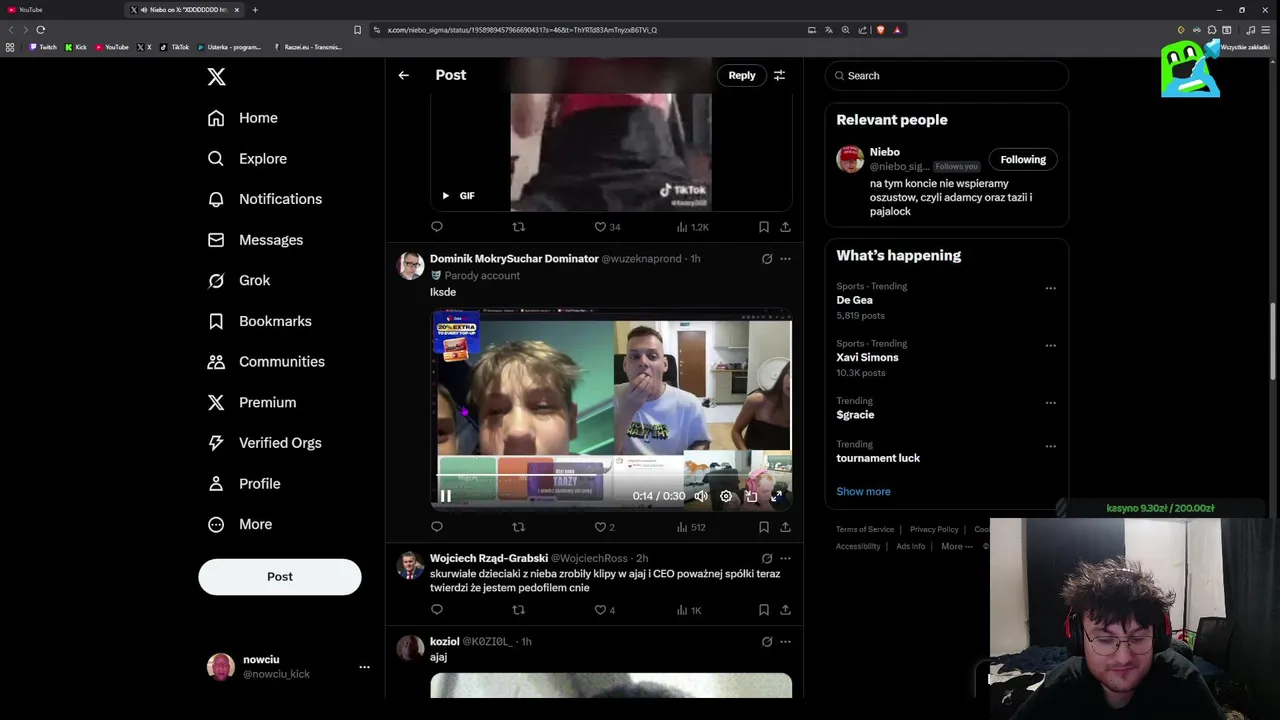
Task: Open more options on Wojciech Rząd-Grabski post
Action: (x=785, y=559)
